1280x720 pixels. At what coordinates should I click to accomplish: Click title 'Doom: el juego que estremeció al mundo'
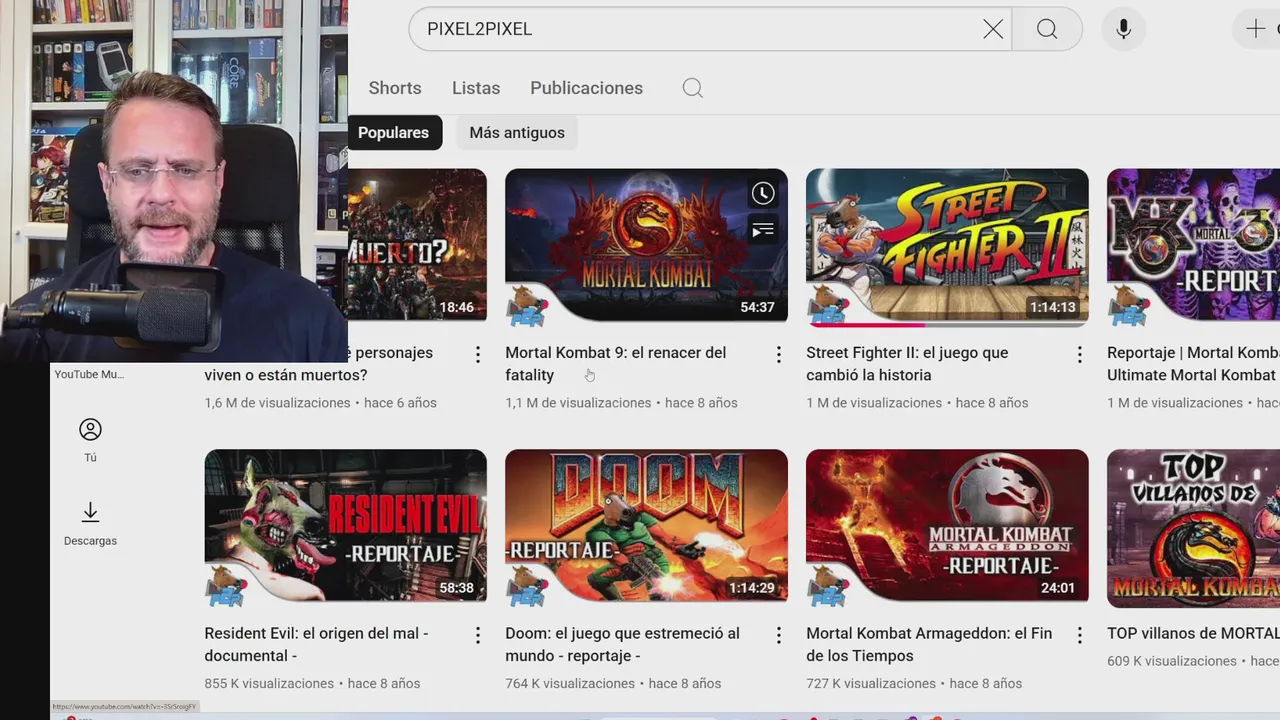622,644
